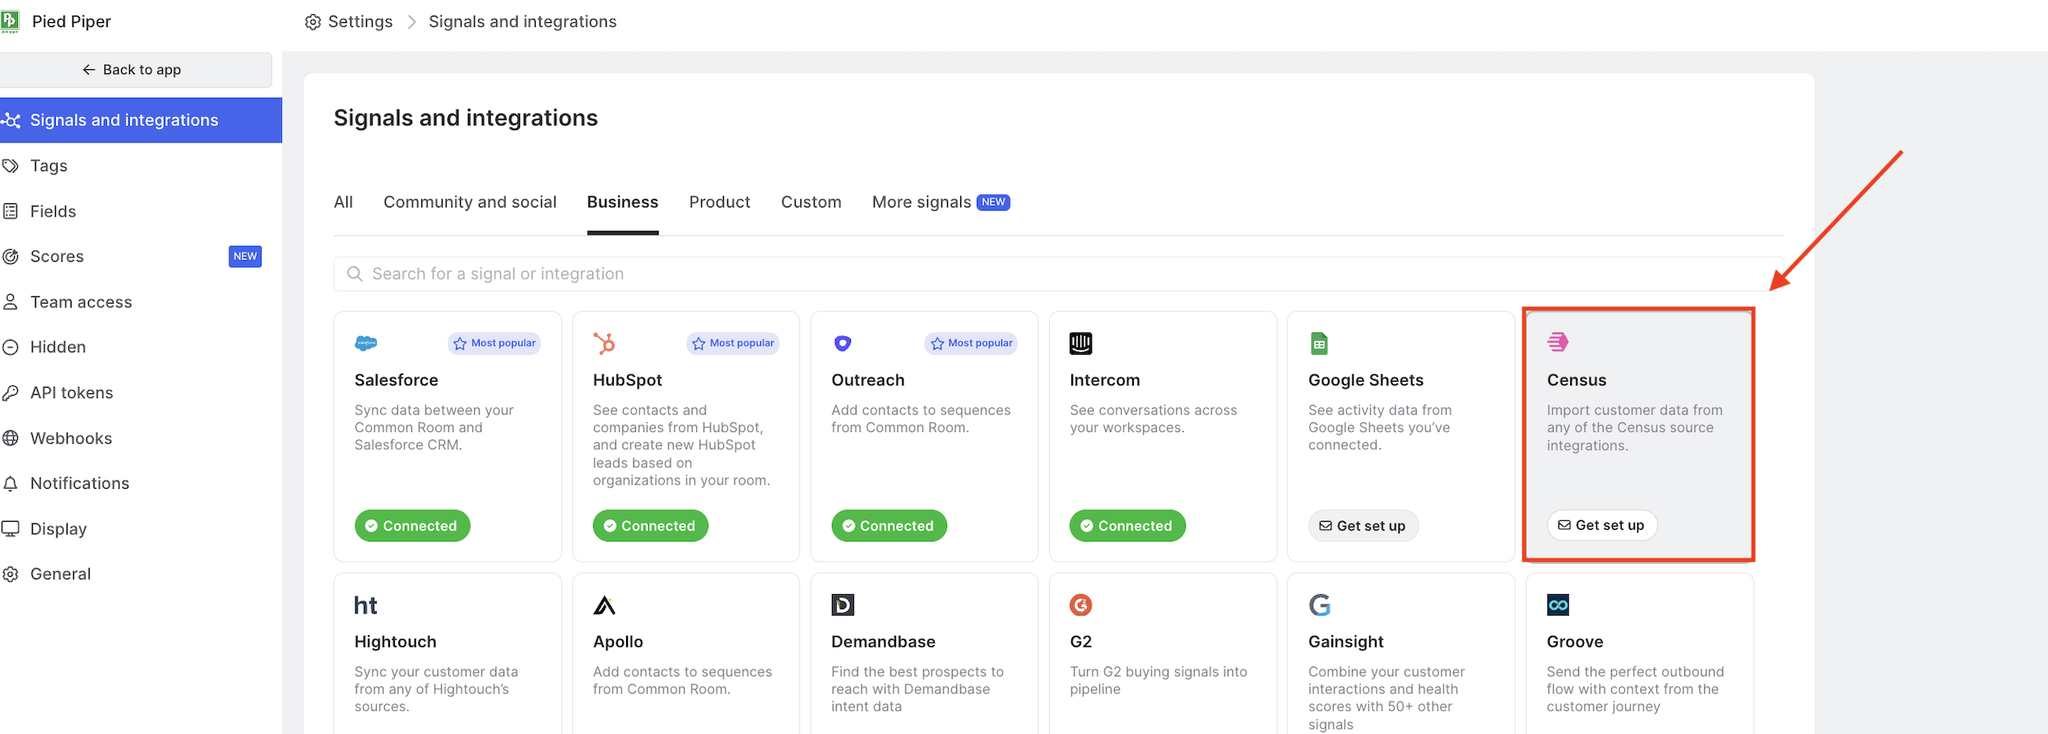Viewport: 2048px width, 734px height.
Task: Click the Demandbase card title
Action: click(x=883, y=642)
